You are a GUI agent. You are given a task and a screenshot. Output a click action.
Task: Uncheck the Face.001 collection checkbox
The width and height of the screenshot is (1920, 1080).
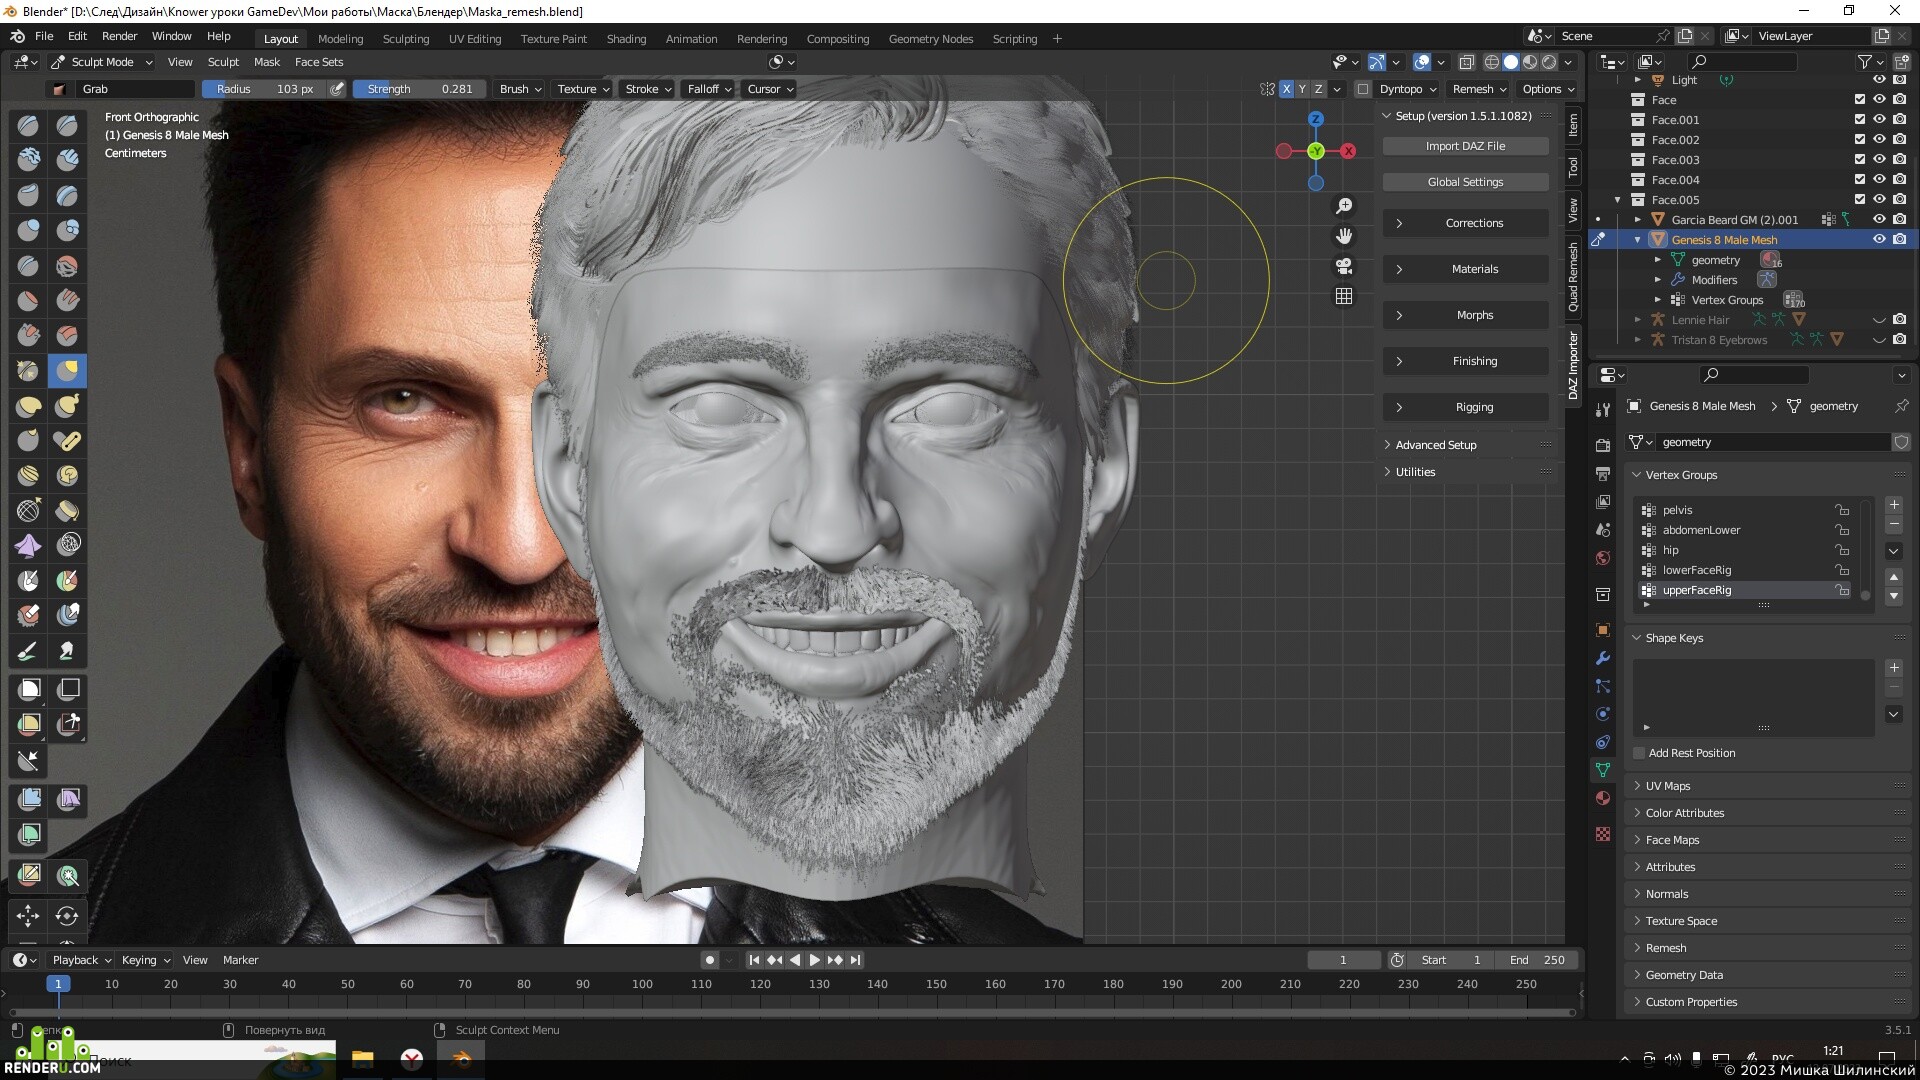pyautogui.click(x=1859, y=120)
